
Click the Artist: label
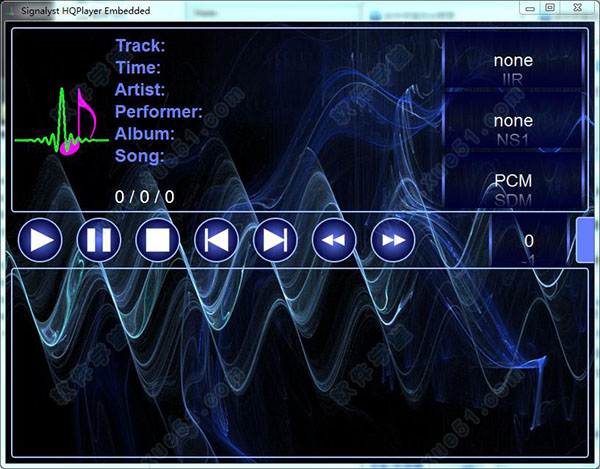point(140,90)
